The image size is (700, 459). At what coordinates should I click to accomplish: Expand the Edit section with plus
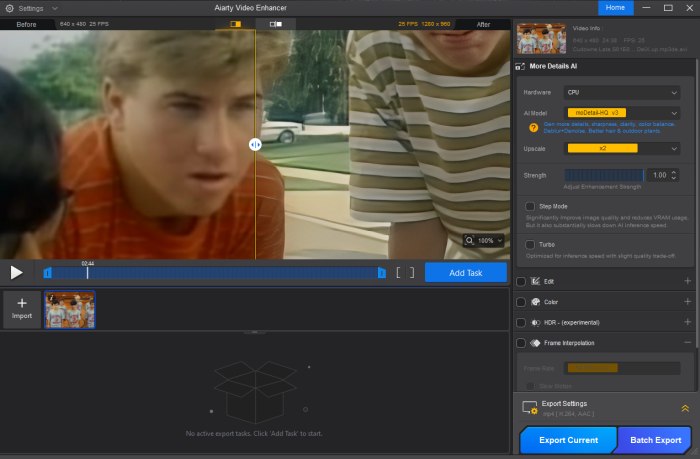[x=687, y=281]
